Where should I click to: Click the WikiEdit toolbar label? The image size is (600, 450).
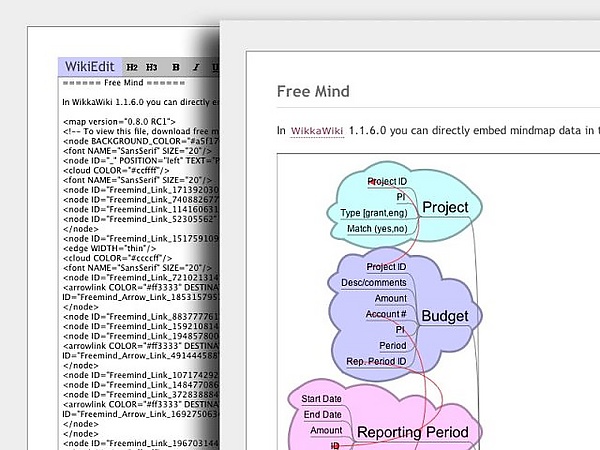(x=90, y=66)
